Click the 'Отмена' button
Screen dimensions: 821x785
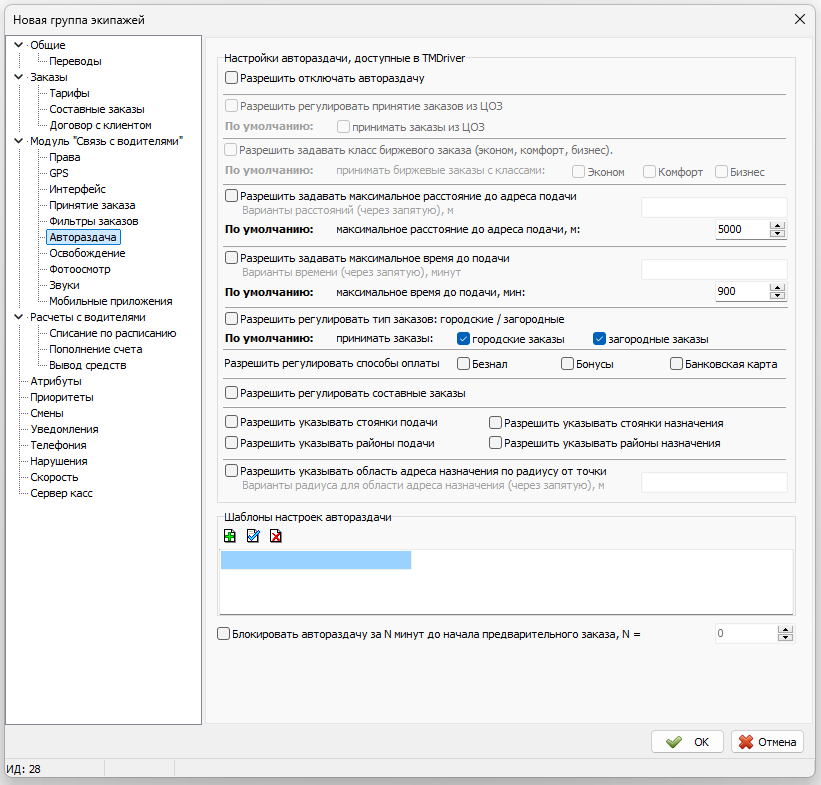[x=767, y=742]
